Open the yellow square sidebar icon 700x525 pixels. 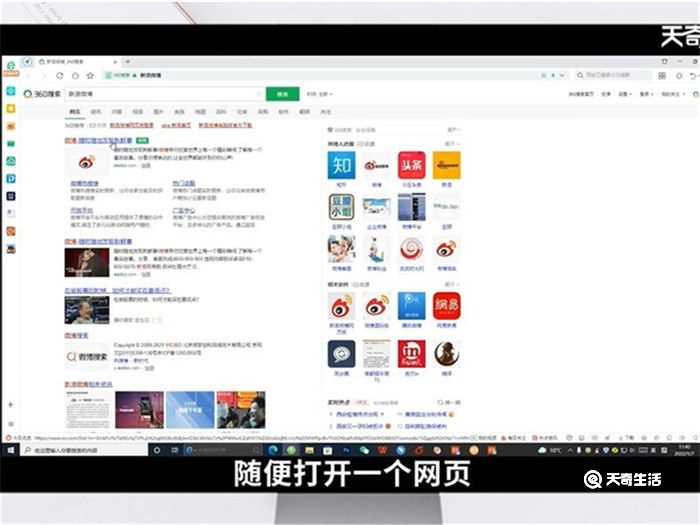coord(11,109)
